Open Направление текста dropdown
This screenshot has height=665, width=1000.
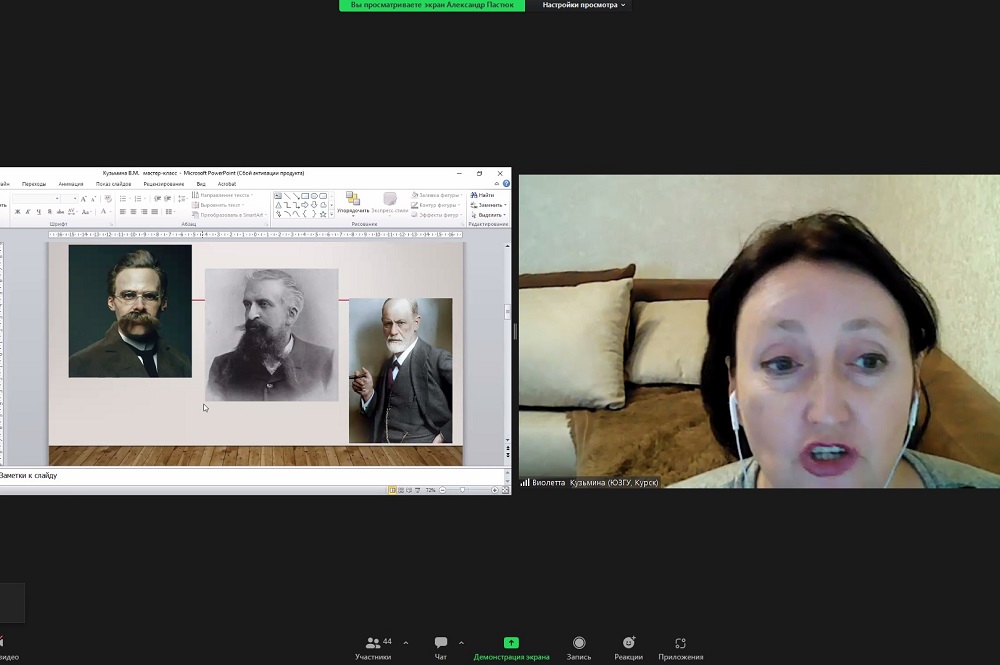223,195
